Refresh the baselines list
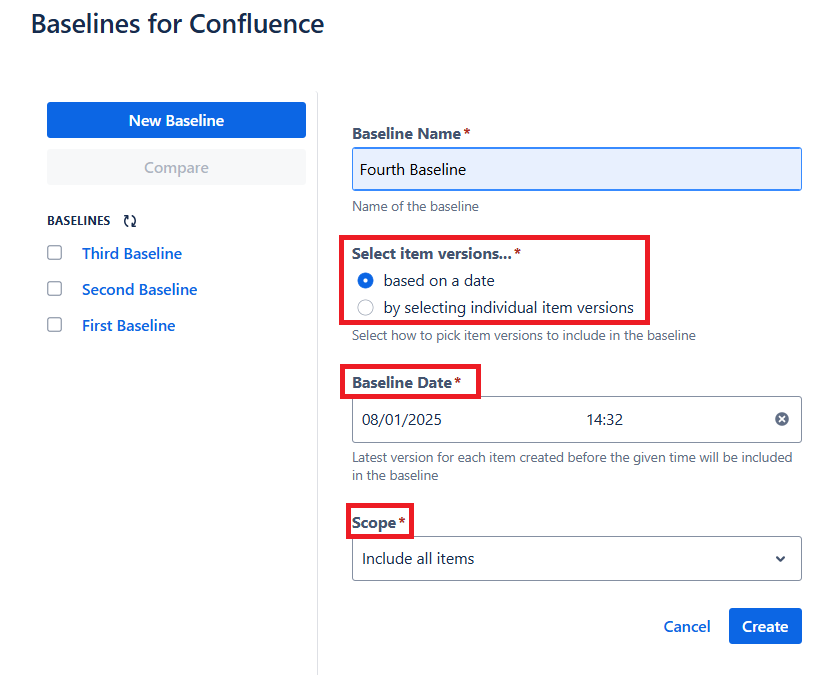The width and height of the screenshot is (834, 675). click(129, 220)
